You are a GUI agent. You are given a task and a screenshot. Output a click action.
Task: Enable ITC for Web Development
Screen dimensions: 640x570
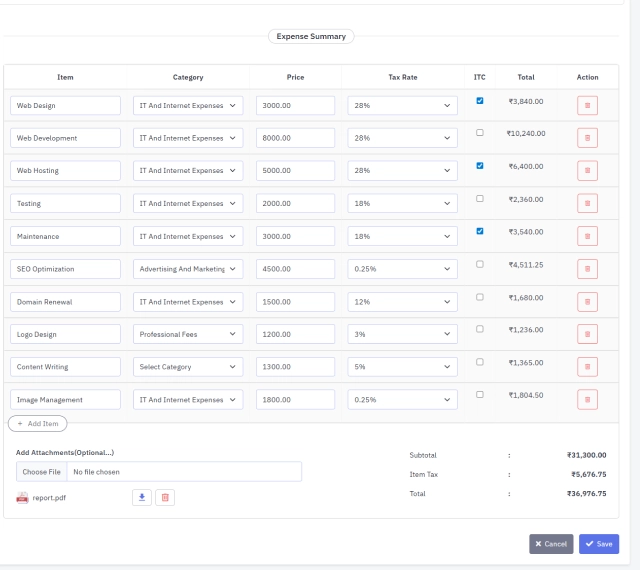click(x=480, y=133)
